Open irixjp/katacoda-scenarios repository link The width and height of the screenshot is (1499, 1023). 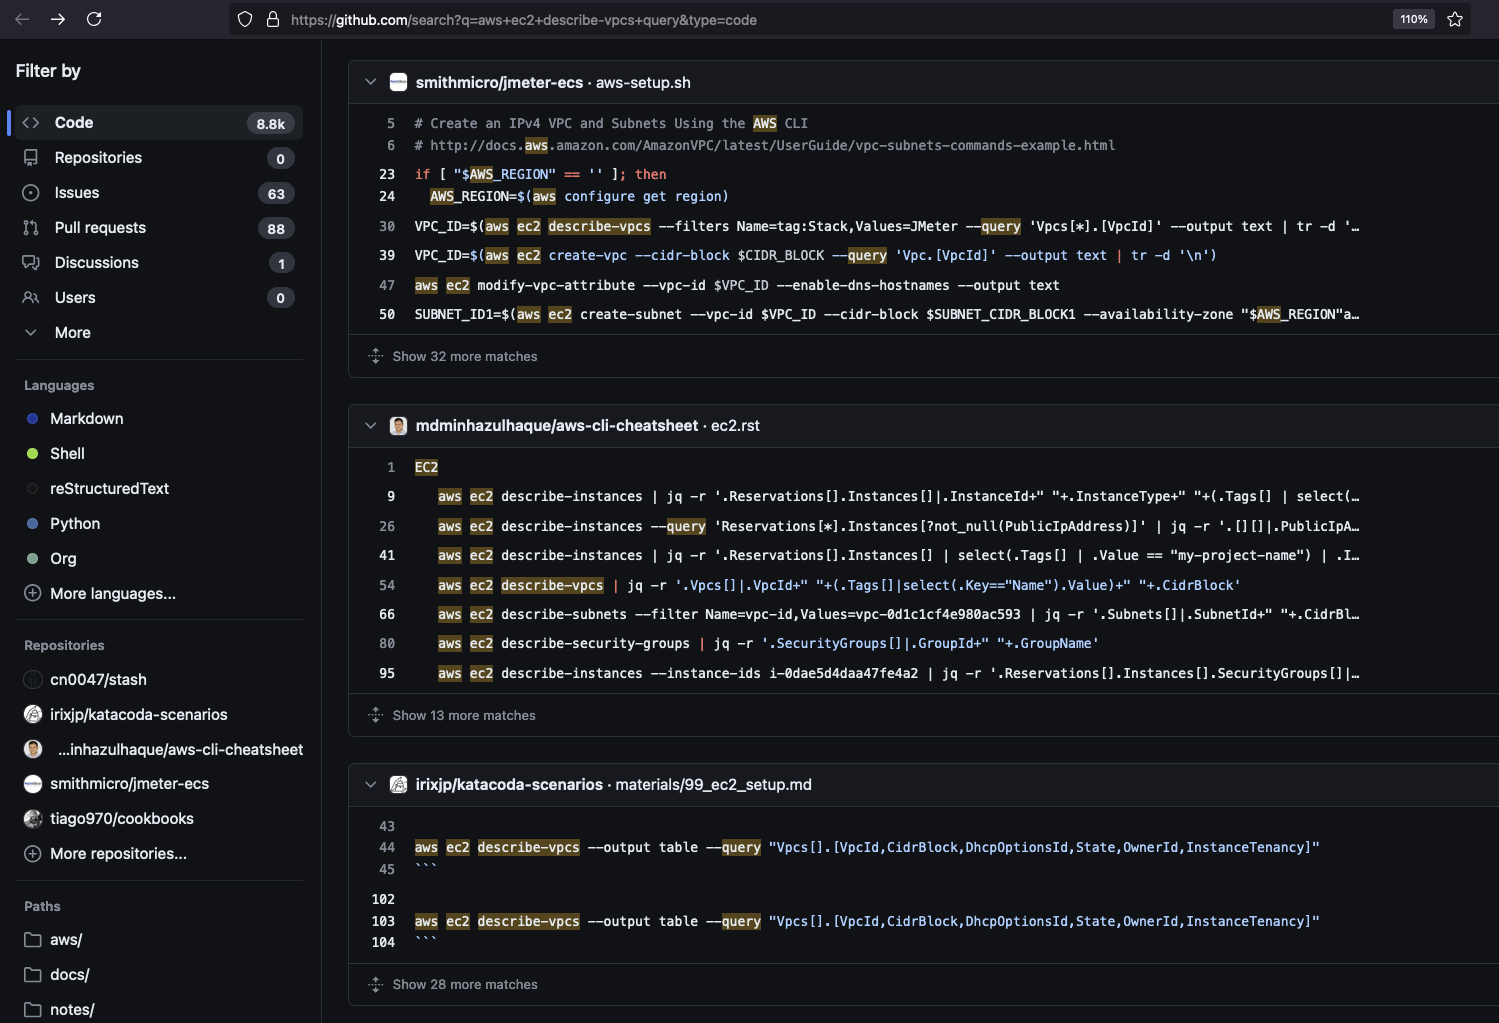[x=509, y=785]
